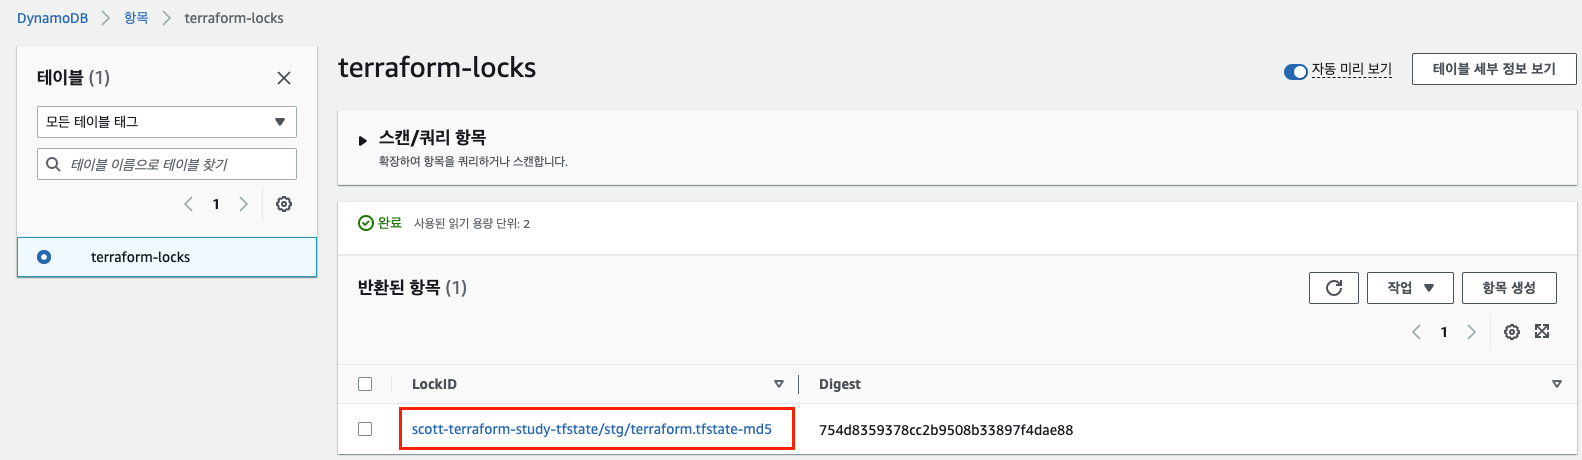Focus the table name search field

click(167, 164)
